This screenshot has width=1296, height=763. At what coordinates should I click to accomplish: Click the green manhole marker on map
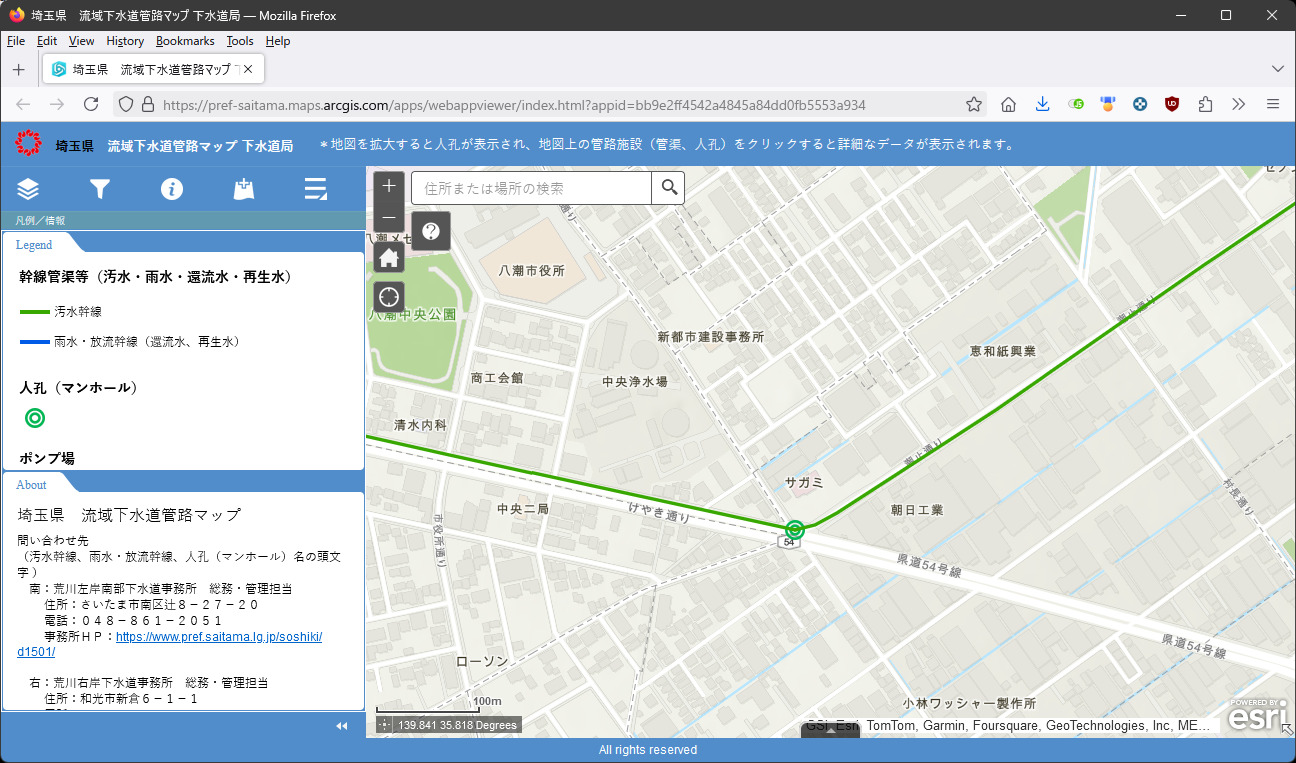pos(795,530)
